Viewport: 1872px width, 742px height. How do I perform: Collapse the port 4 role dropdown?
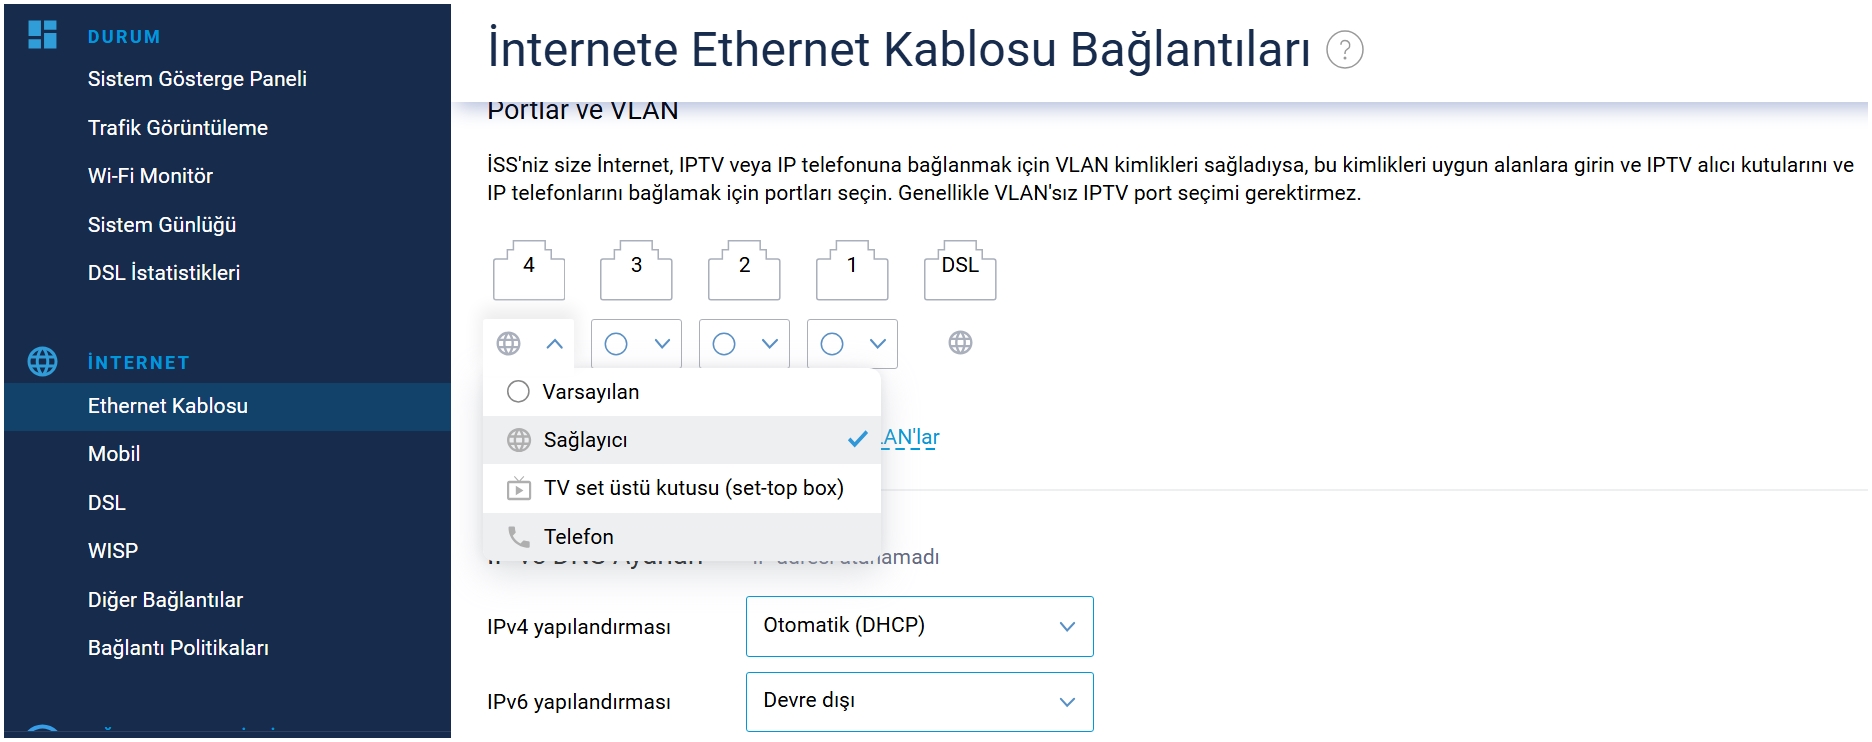coord(529,344)
